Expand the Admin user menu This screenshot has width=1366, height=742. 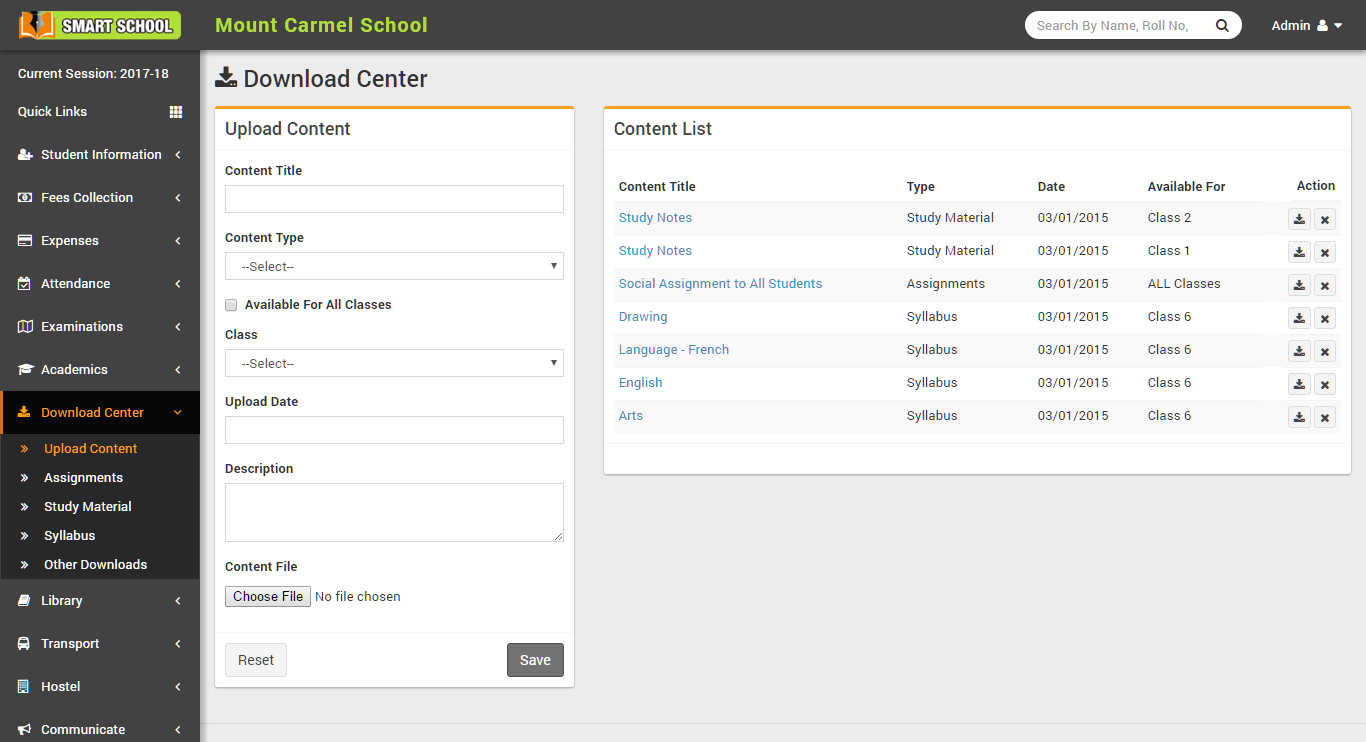pos(1307,26)
